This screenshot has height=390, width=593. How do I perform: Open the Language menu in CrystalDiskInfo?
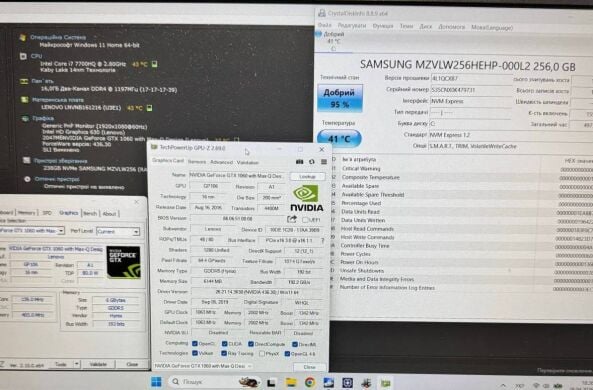(x=492, y=27)
